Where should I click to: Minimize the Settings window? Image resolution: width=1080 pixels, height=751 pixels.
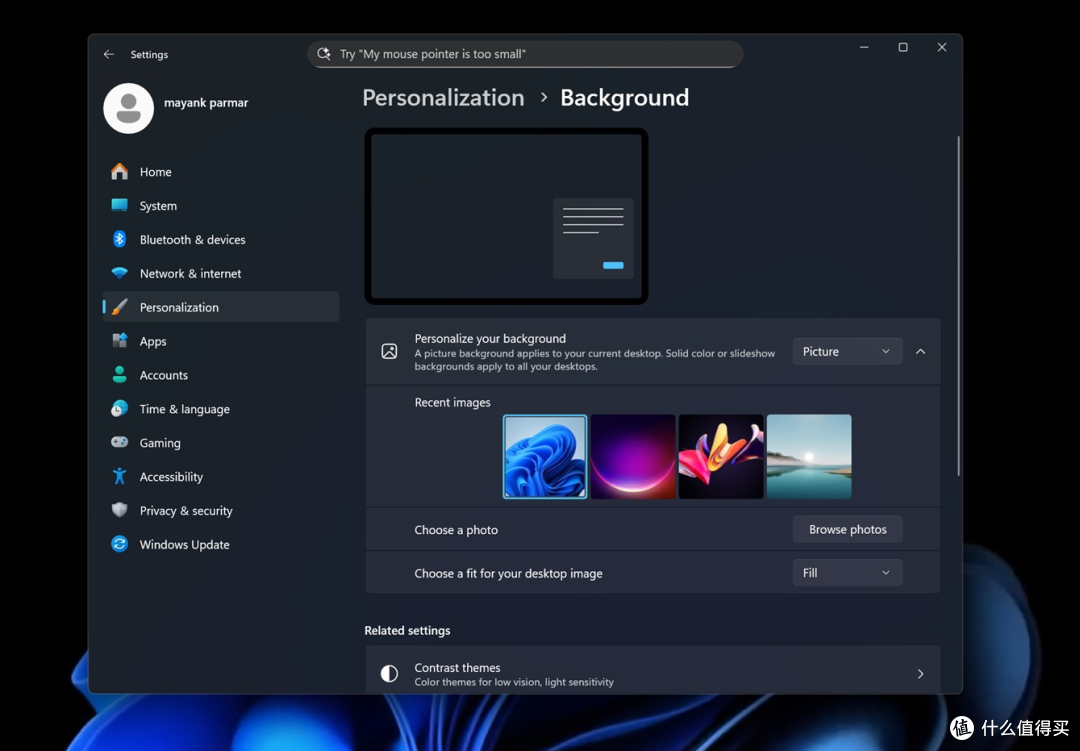tap(864, 47)
